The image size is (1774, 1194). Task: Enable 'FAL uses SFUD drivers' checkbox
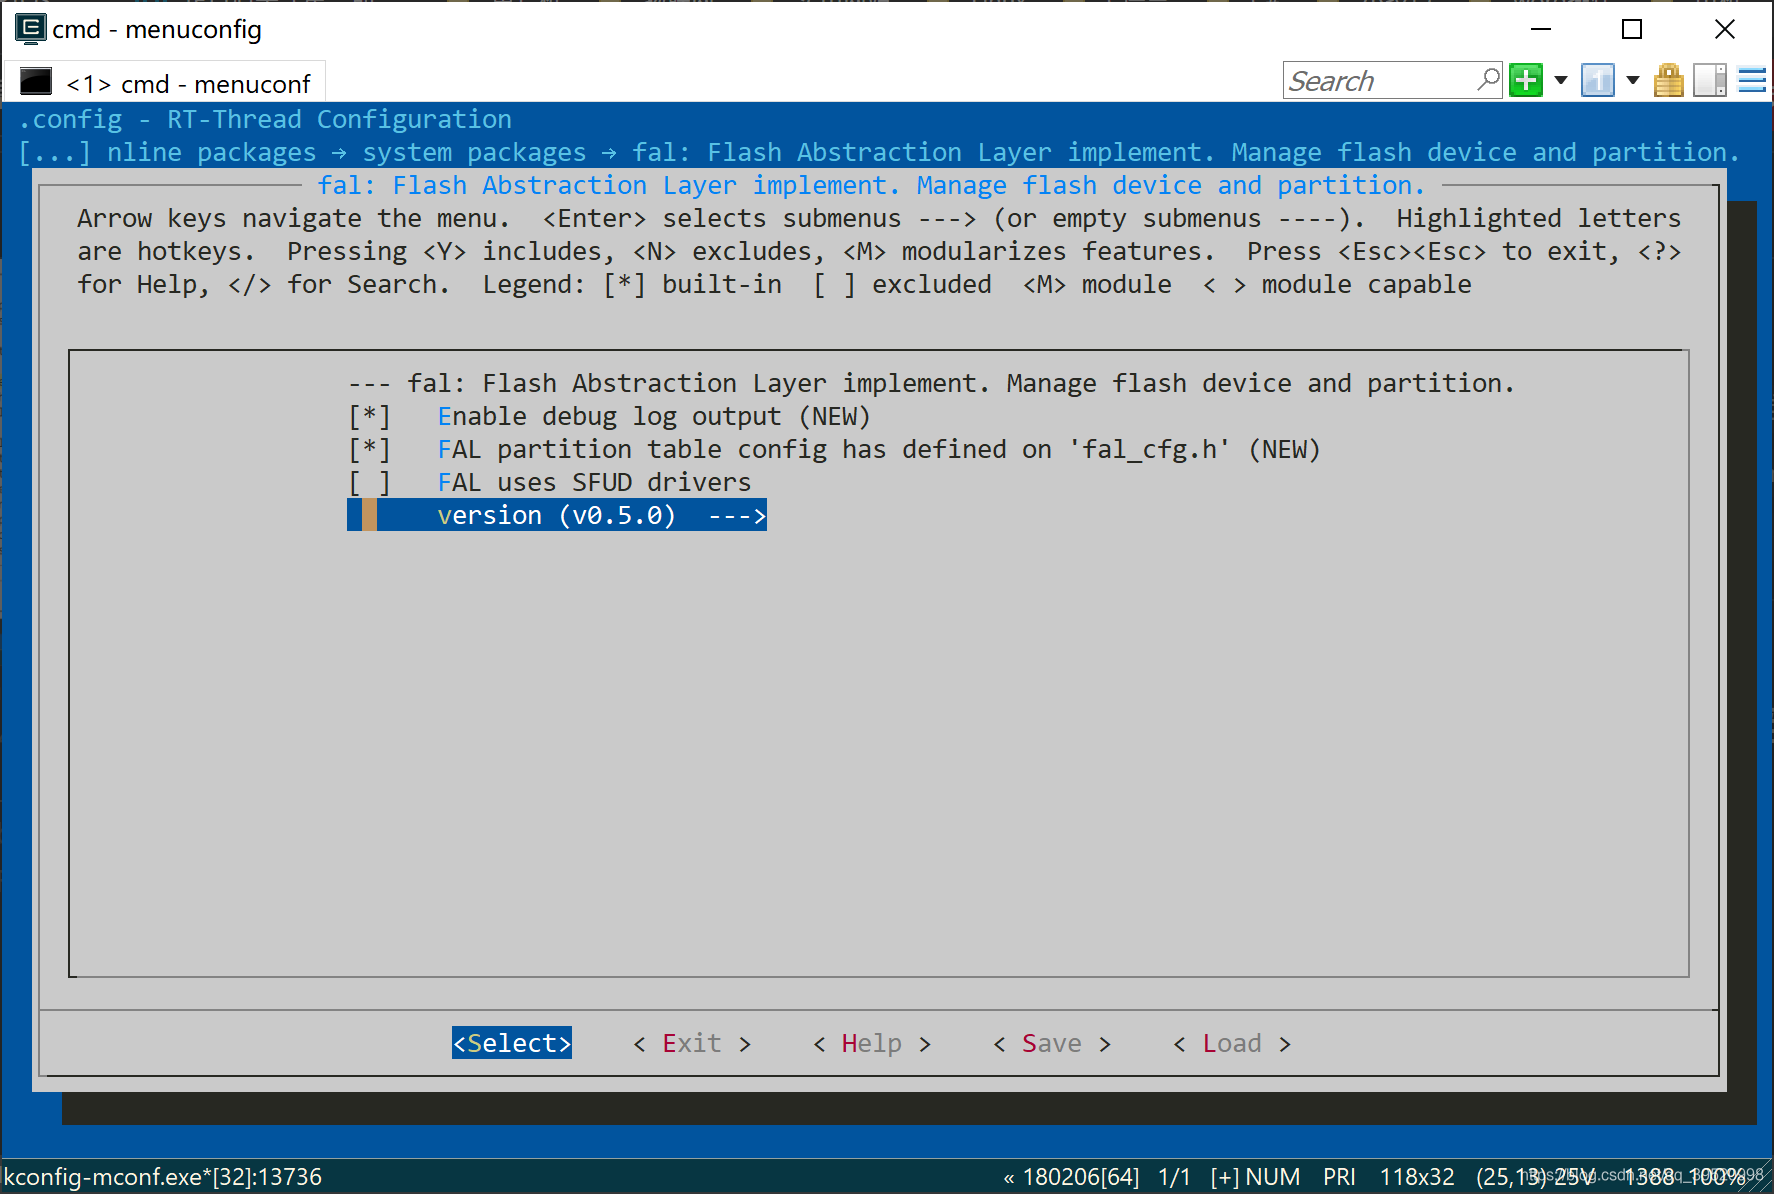point(369,482)
